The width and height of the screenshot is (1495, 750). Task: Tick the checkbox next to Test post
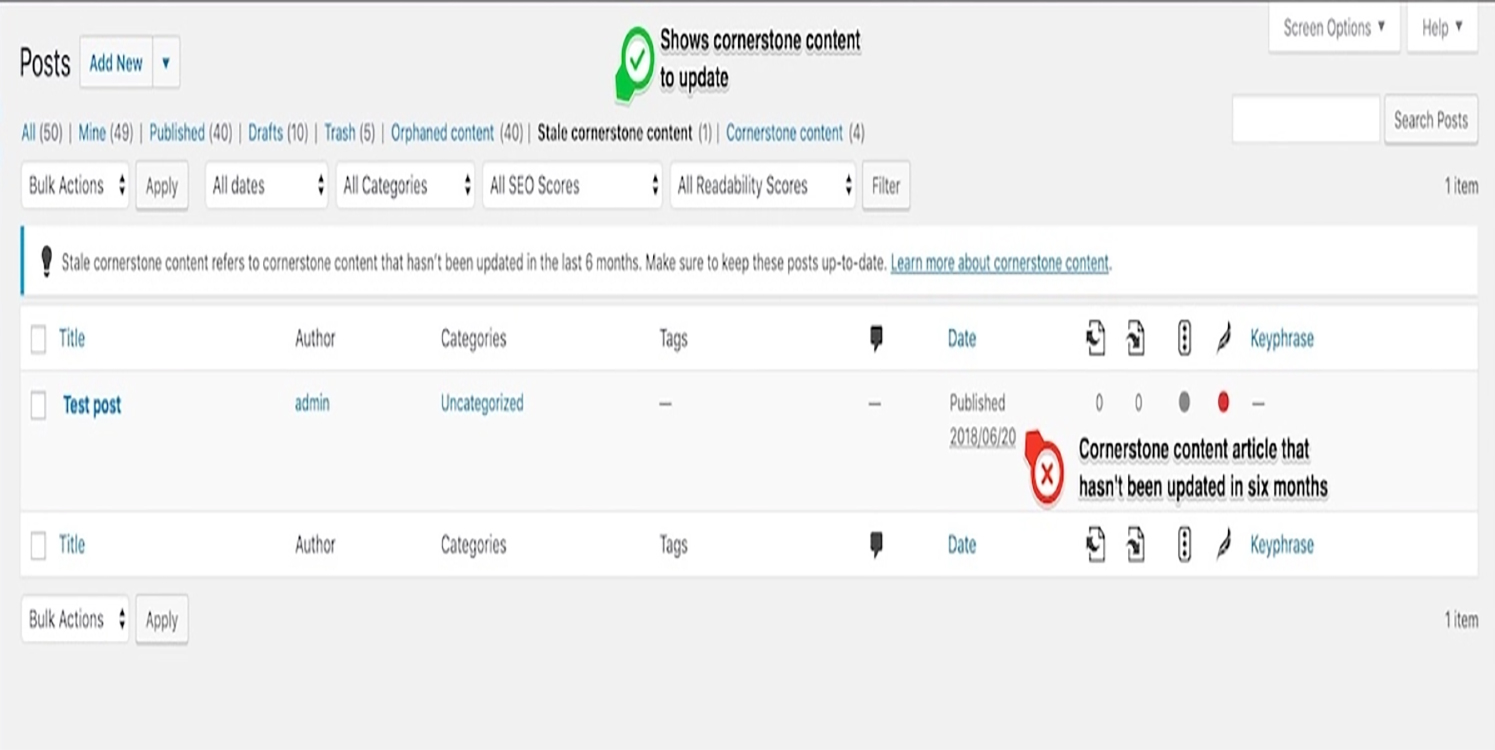click(38, 405)
